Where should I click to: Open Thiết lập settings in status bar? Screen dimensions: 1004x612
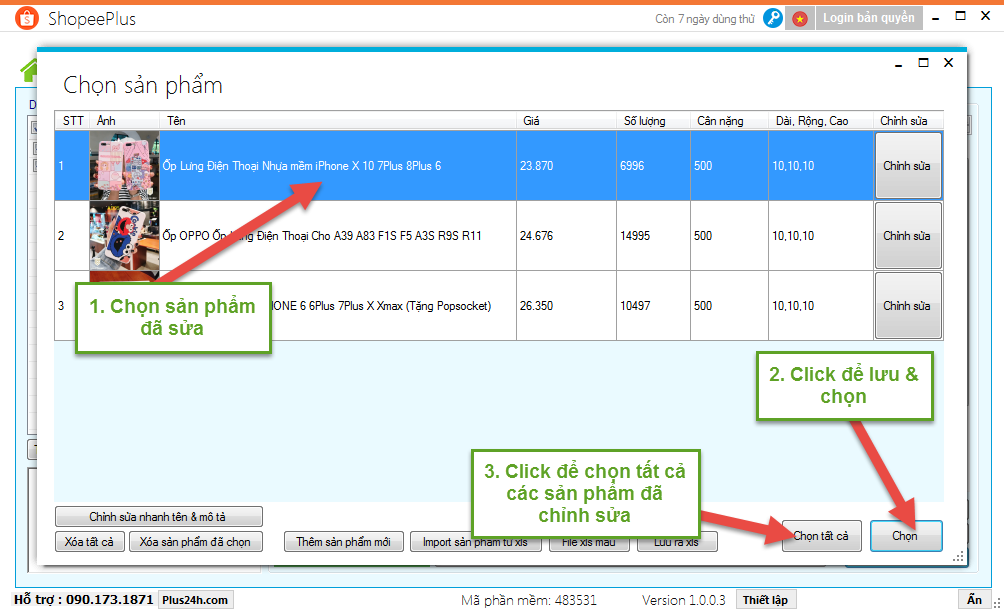[x=765, y=600]
